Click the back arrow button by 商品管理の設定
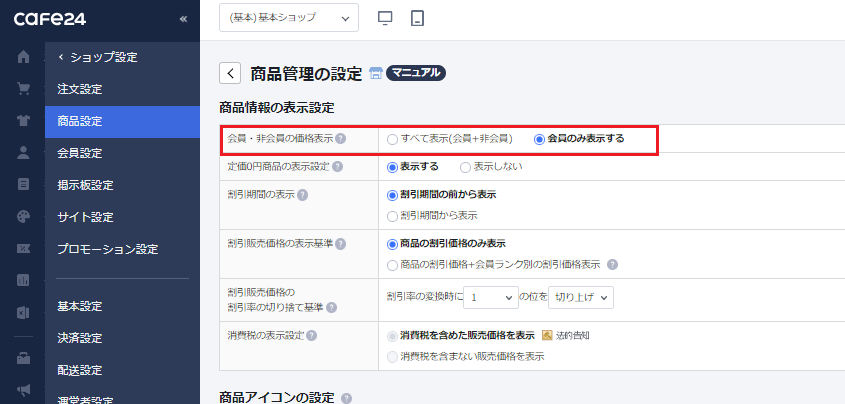Viewport: 845px width, 404px height. tap(230, 73)
